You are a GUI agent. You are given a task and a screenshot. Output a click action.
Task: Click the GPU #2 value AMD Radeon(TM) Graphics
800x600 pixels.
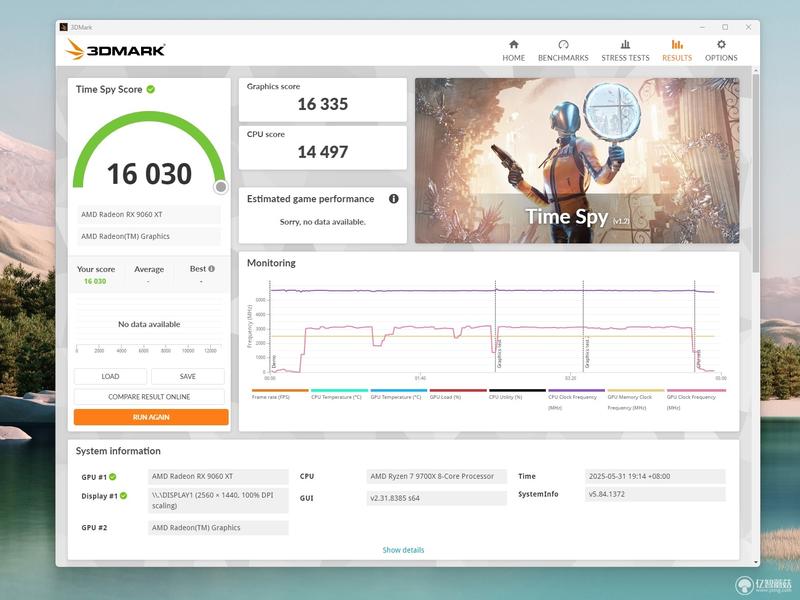point(218,528)
